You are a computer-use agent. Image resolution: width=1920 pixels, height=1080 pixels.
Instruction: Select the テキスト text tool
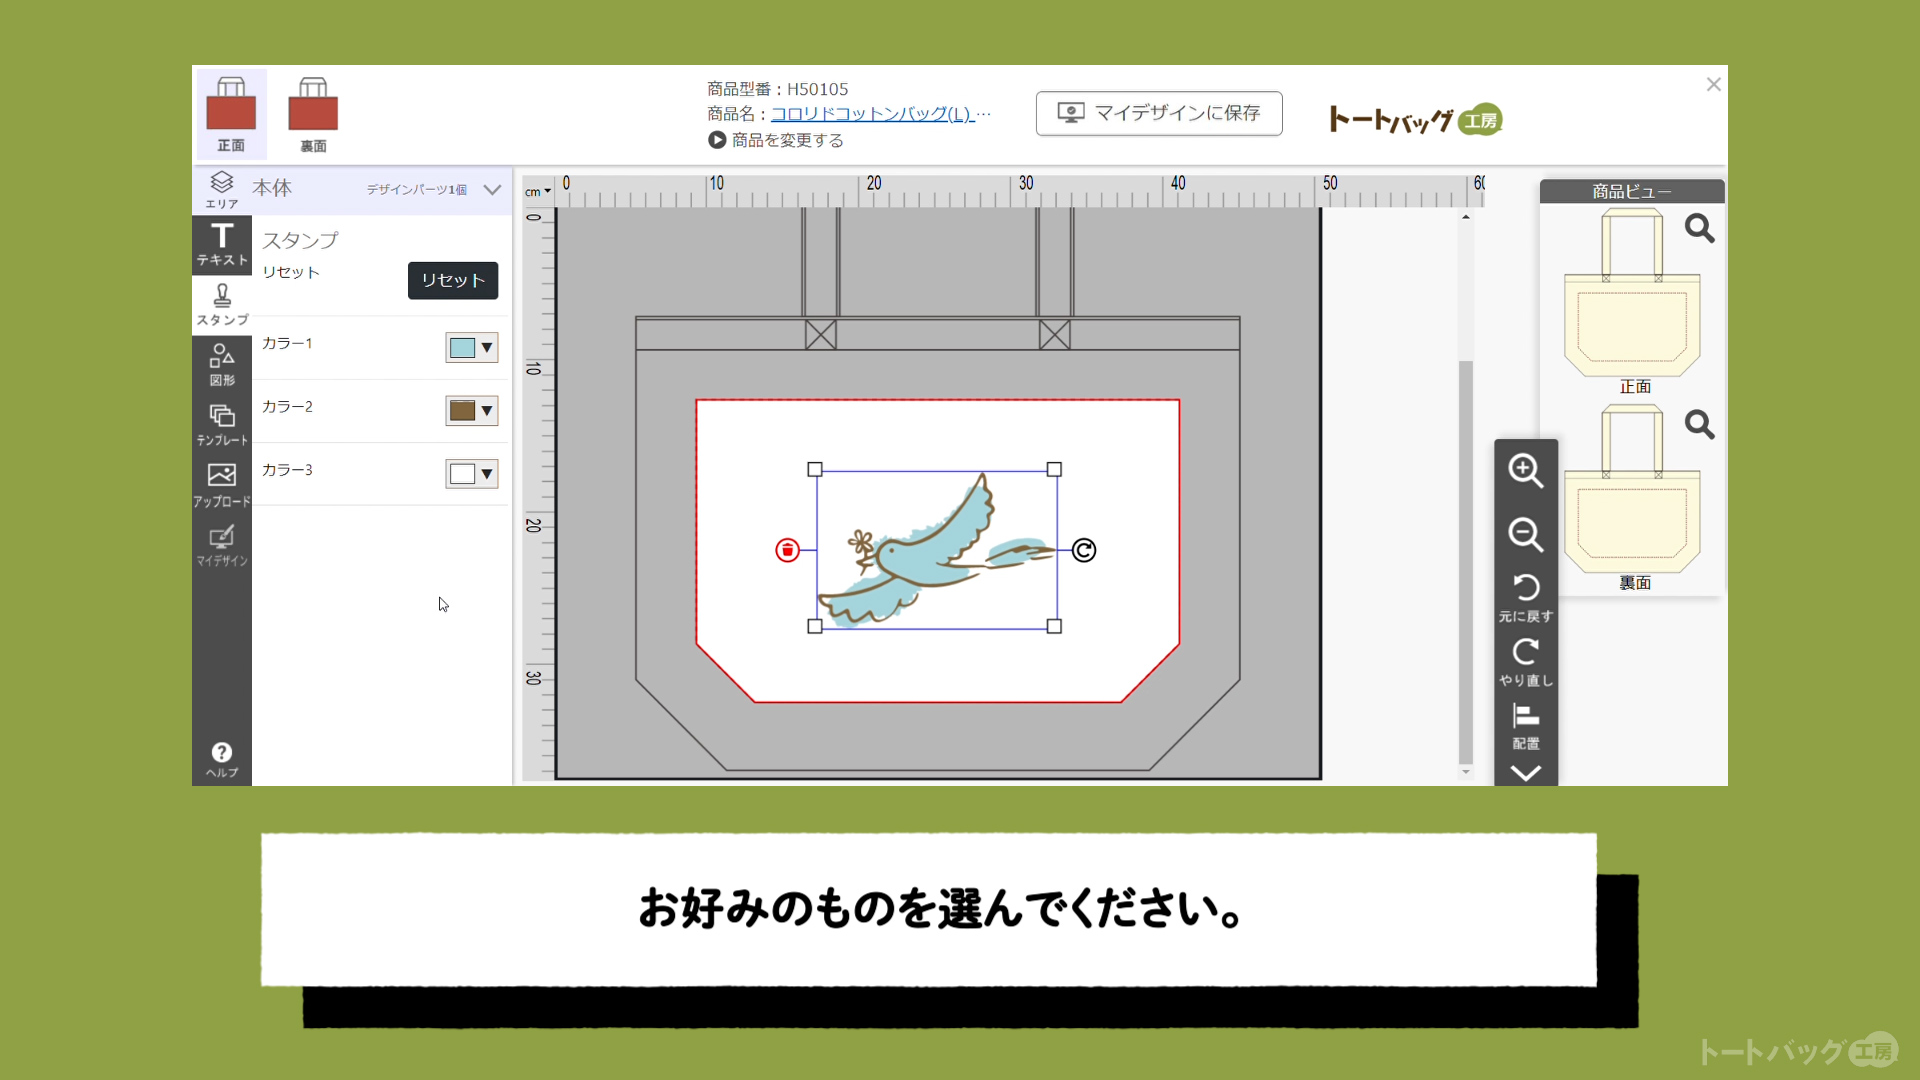tap(222, 244)
